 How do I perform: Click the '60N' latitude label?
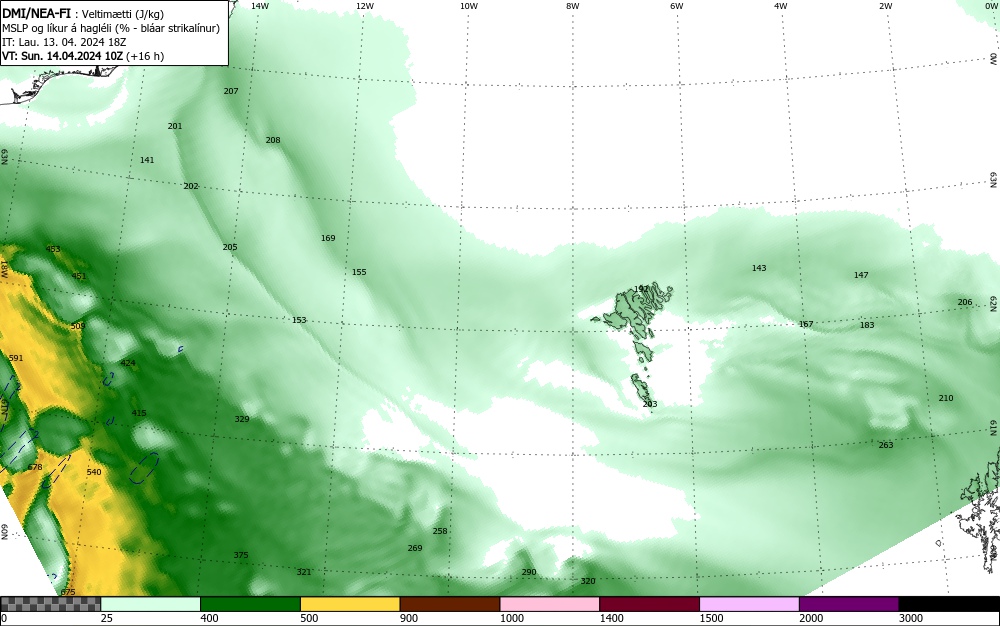[4, 532]
